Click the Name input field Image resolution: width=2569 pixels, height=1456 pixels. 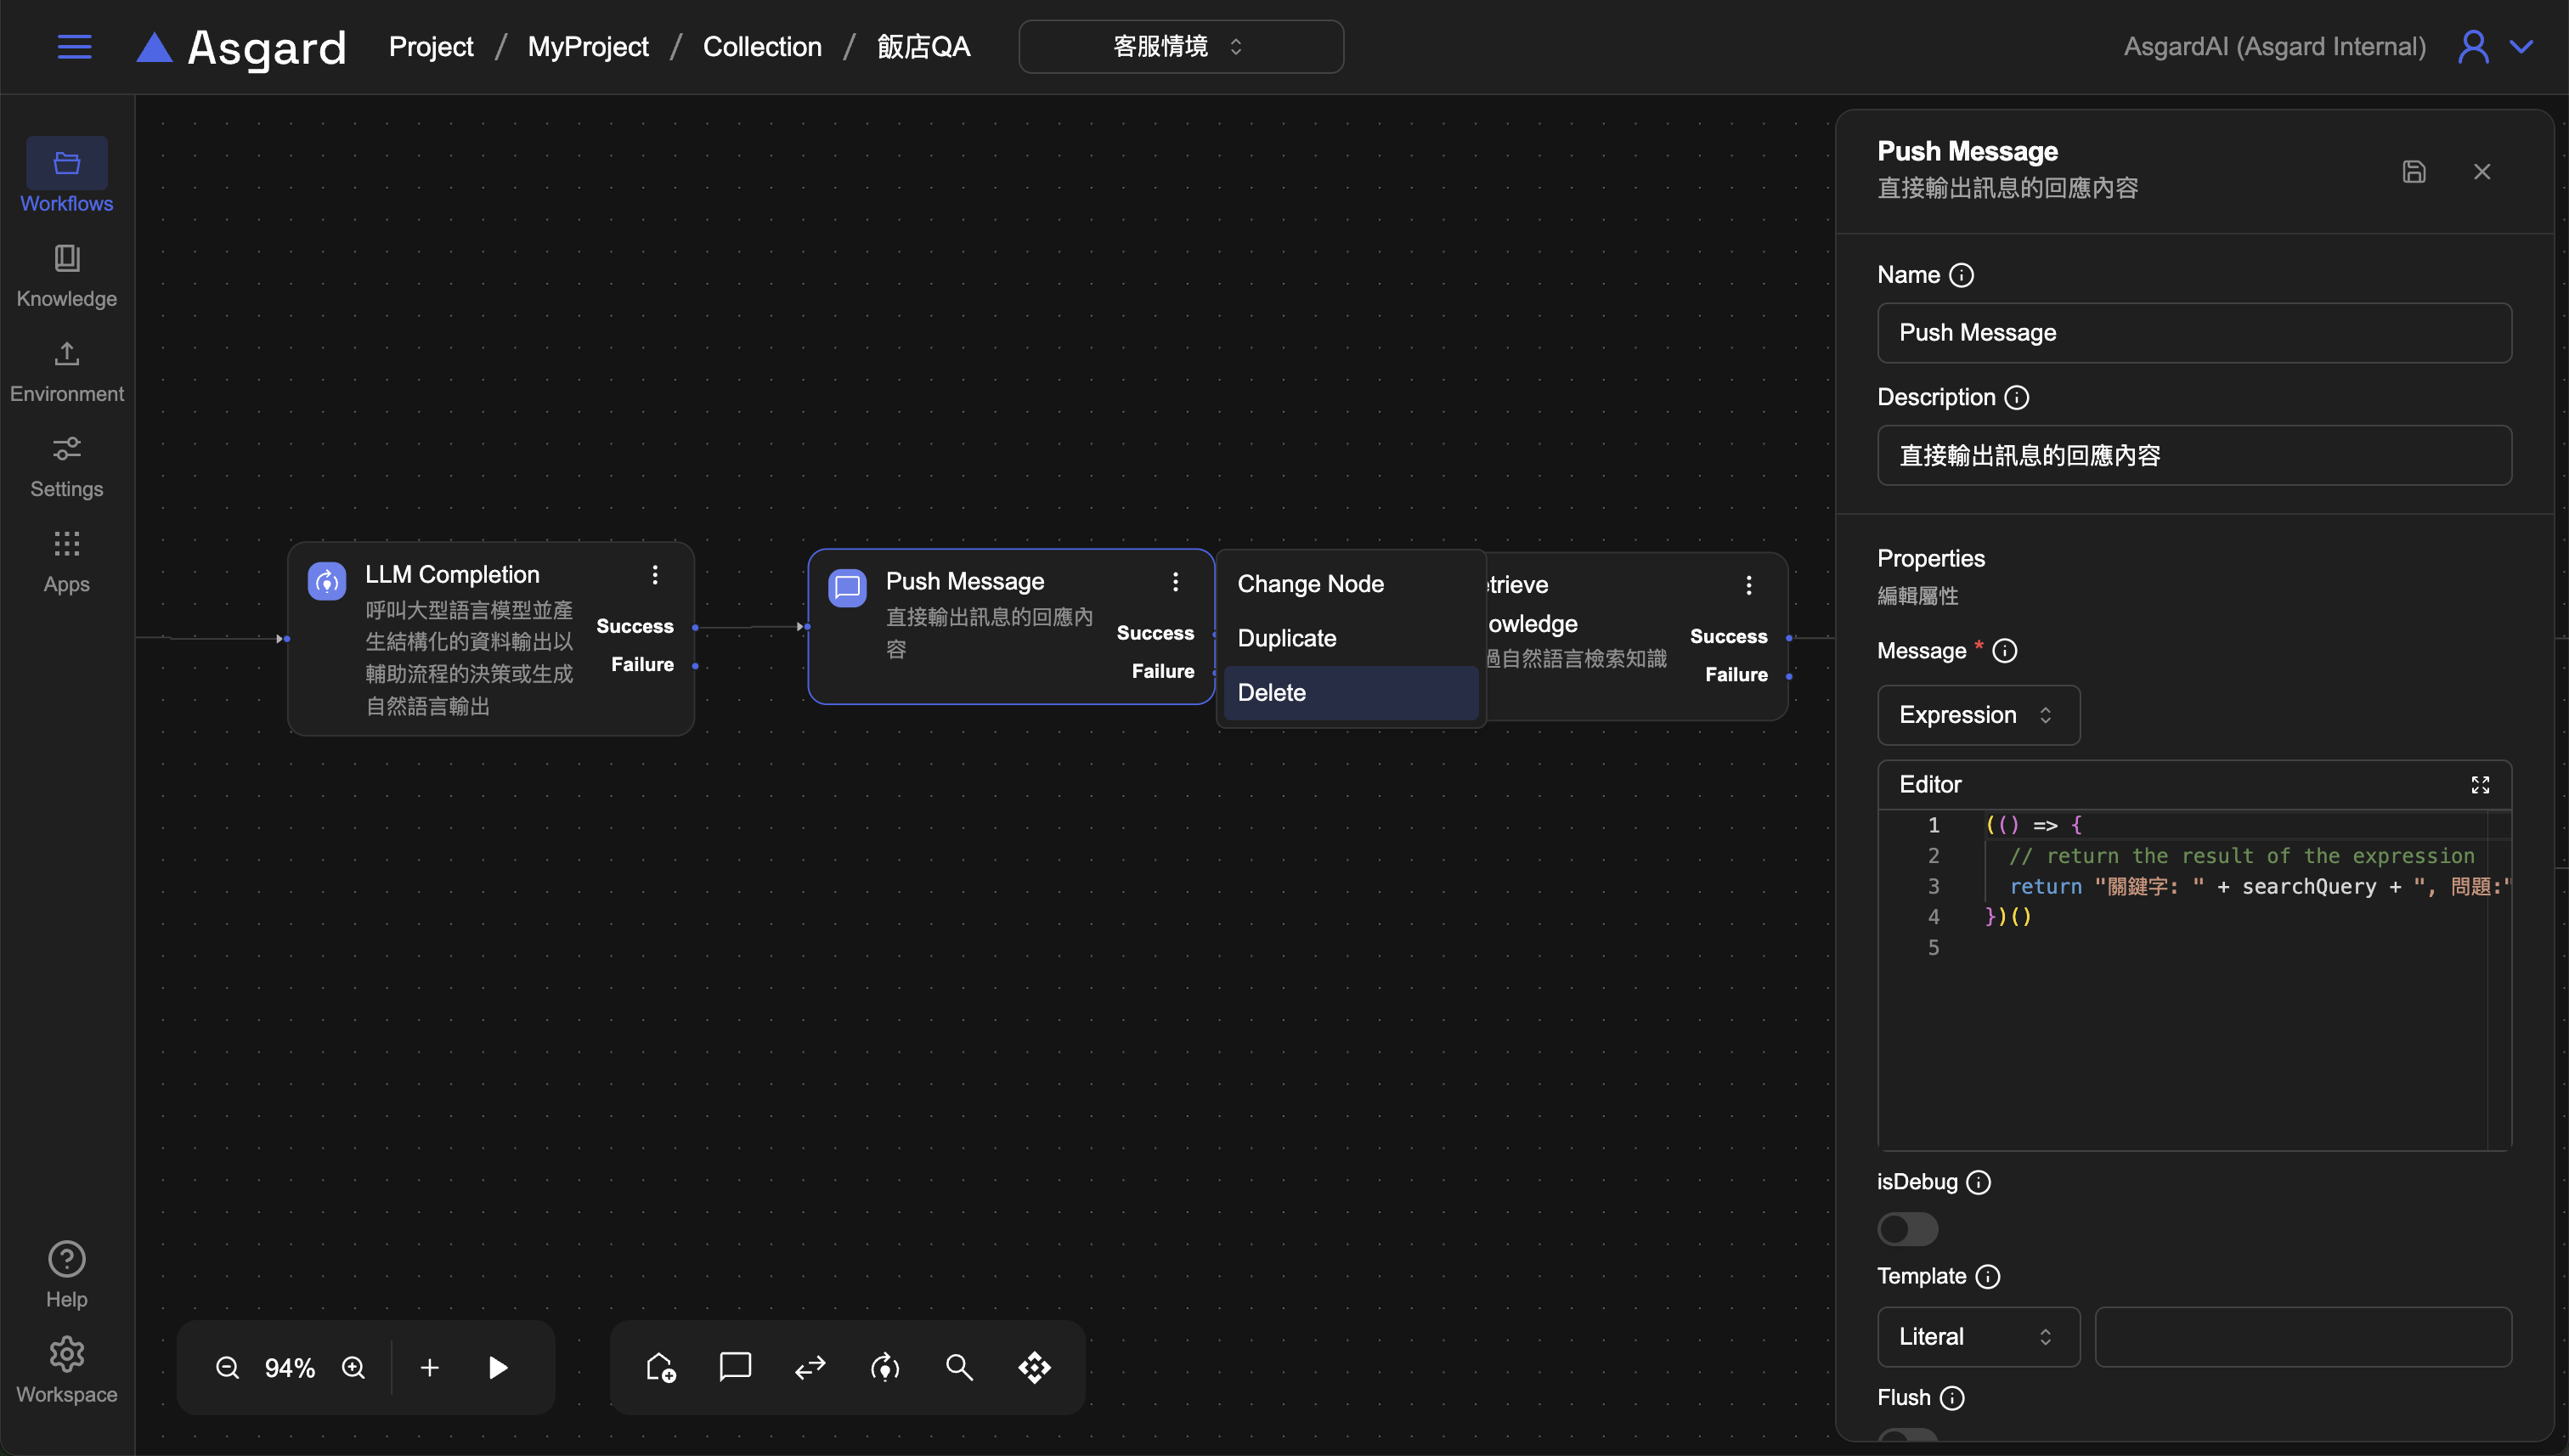(x=2193, y=333)
